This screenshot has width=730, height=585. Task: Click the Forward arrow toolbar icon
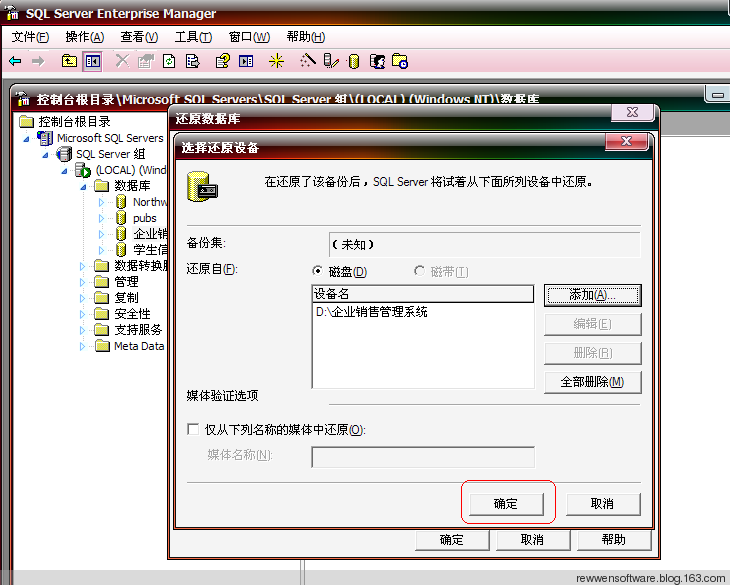[x=38, y=61]
